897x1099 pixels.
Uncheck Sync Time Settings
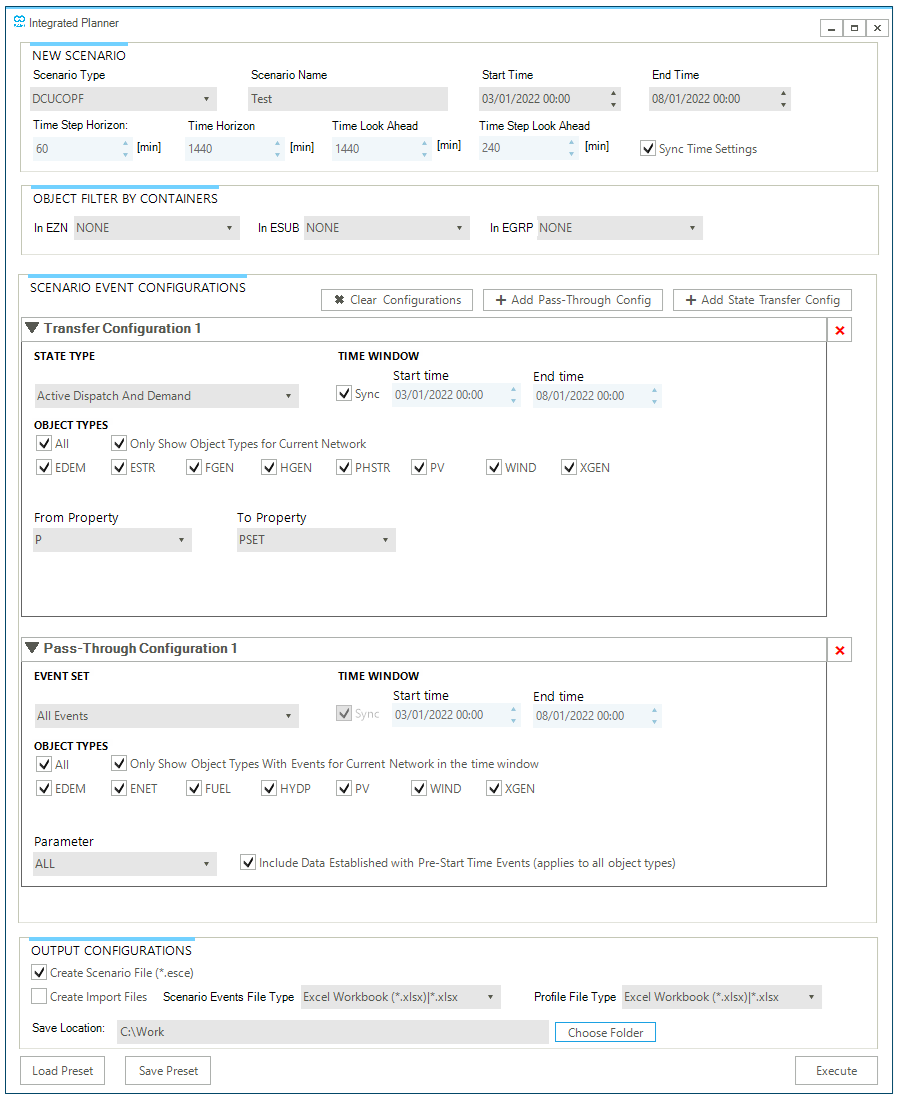[649, 148]
